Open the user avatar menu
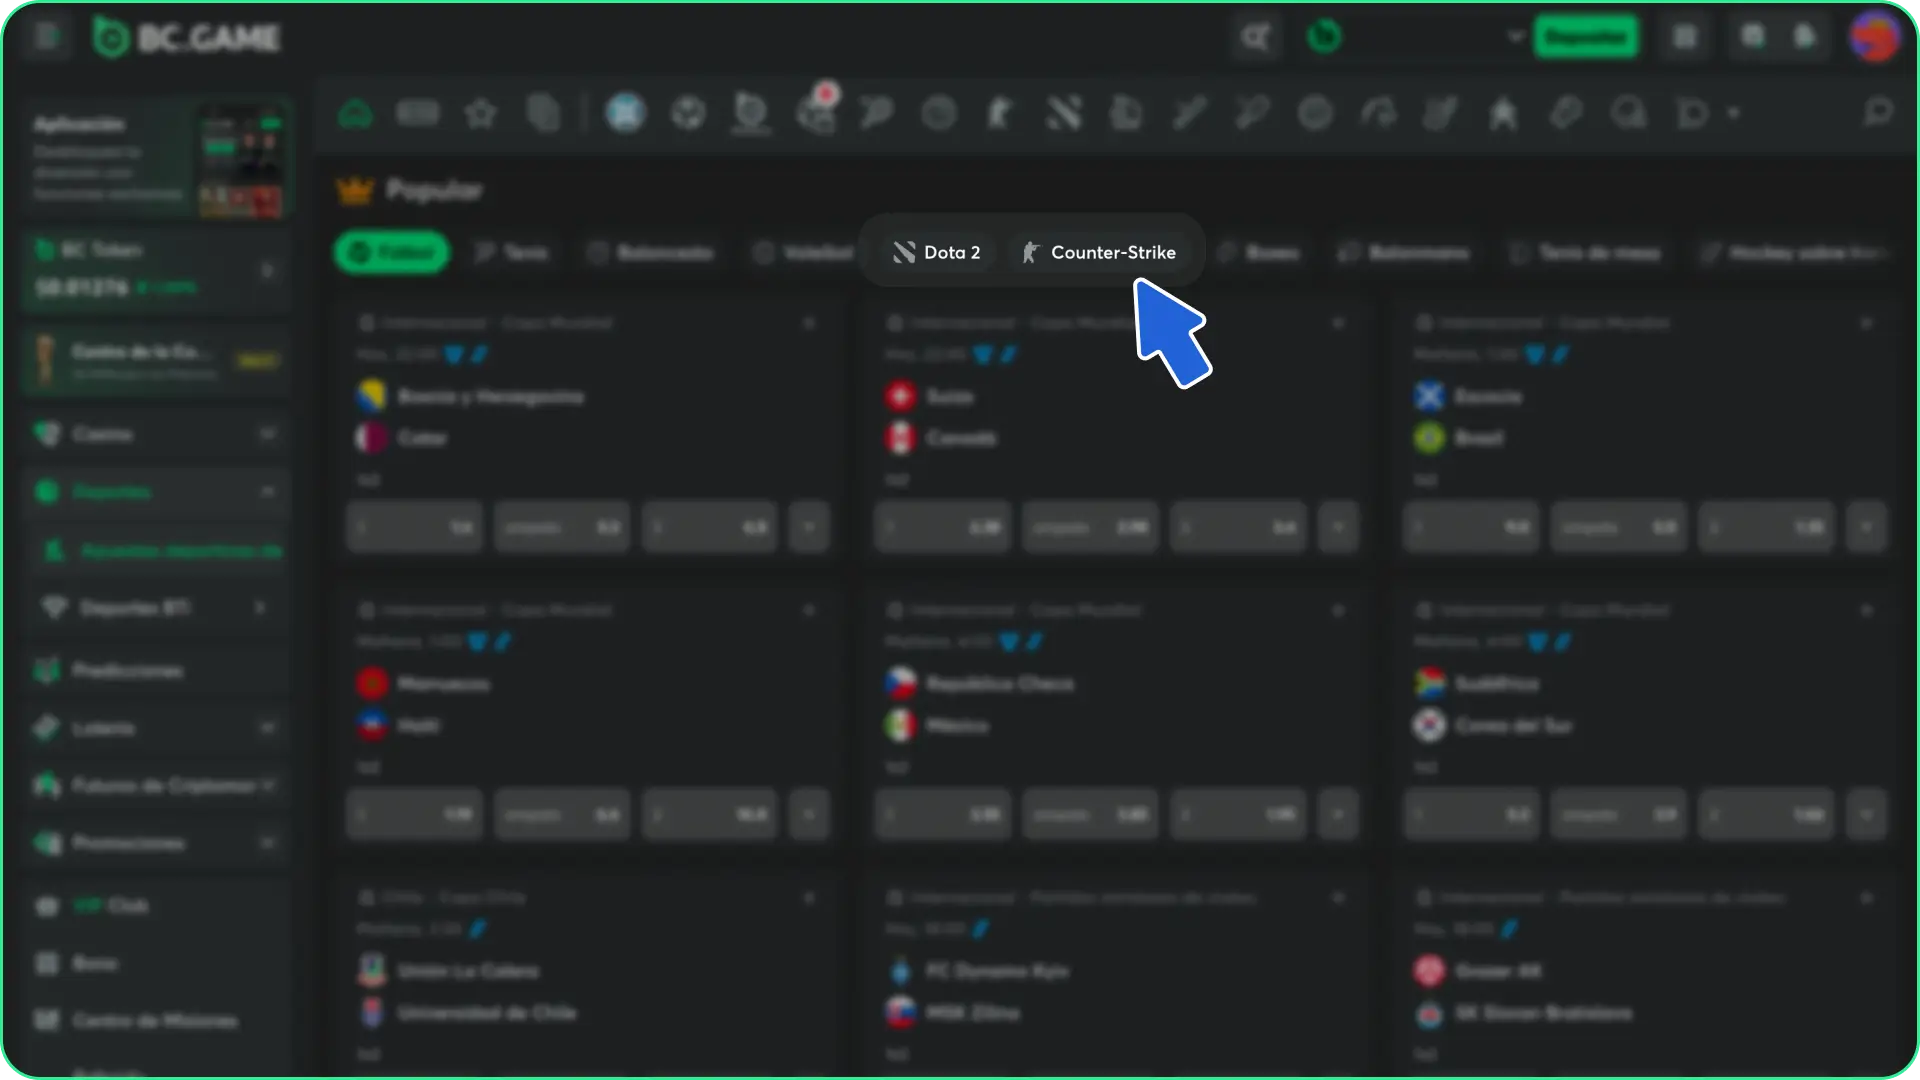Image resolution: width=1920 pixels, height=1080 pixels. click(1875, 38)
